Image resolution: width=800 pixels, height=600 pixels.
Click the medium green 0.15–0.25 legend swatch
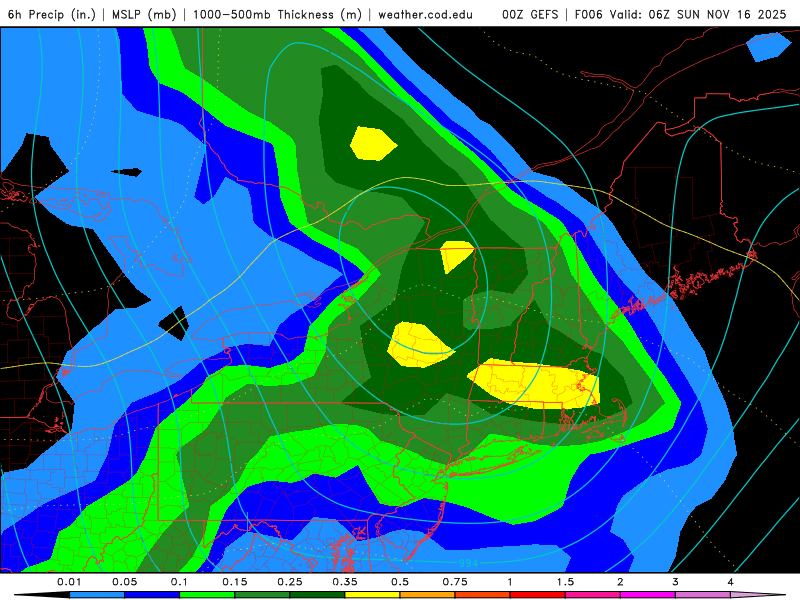tap(262, 595)
